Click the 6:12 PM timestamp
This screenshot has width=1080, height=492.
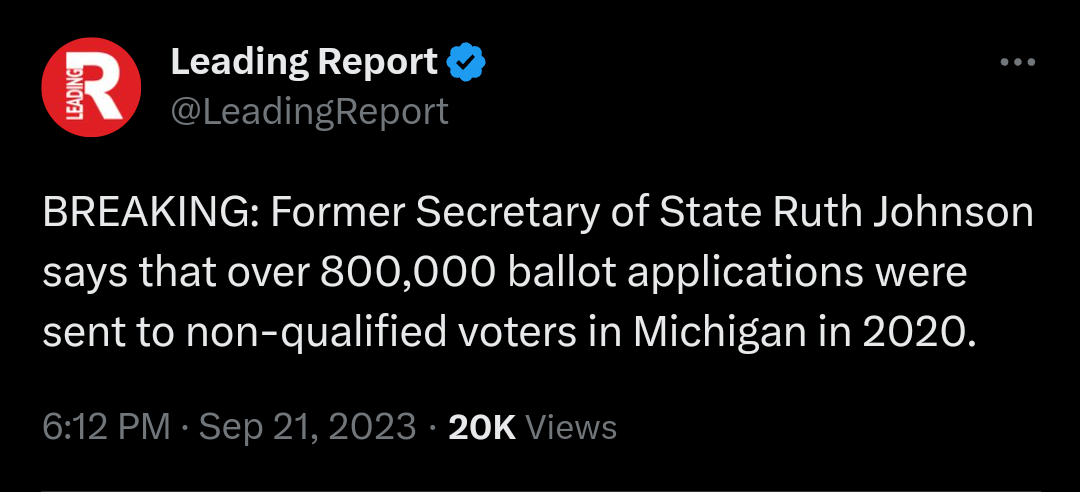tap(106, 428)
